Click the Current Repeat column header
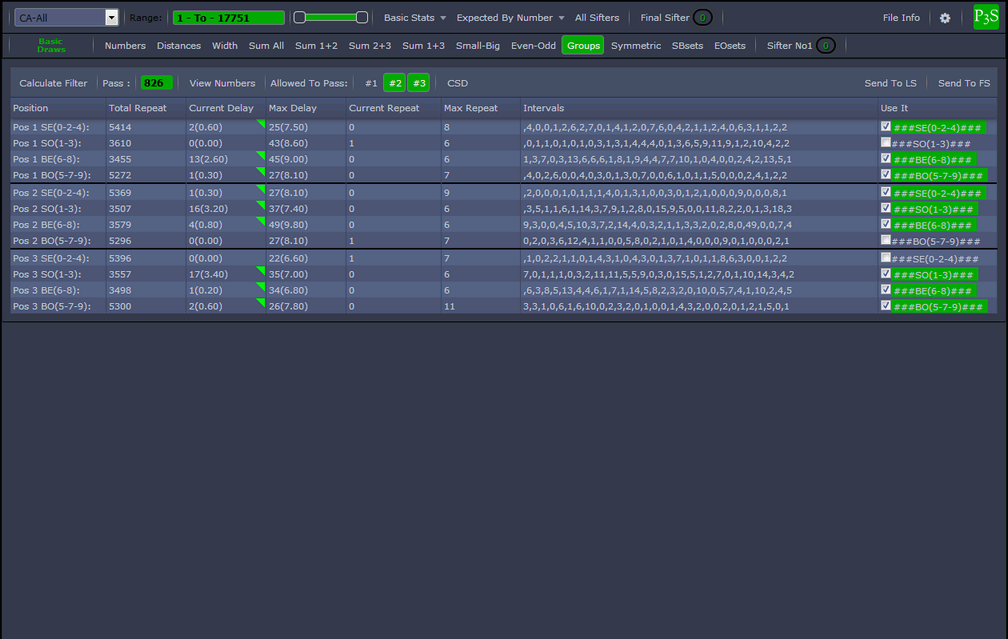 pyautogui.click(x=384, y=108)
